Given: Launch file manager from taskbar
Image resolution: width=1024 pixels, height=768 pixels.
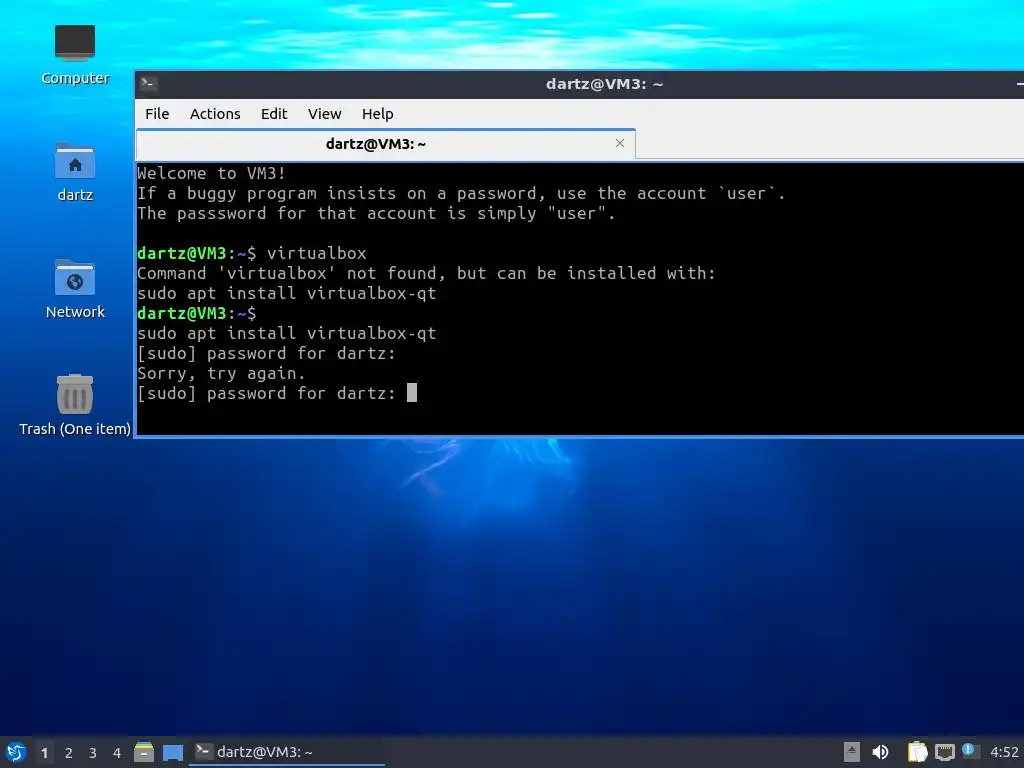Looking at the screenshot, I should (x=144, y=752).
